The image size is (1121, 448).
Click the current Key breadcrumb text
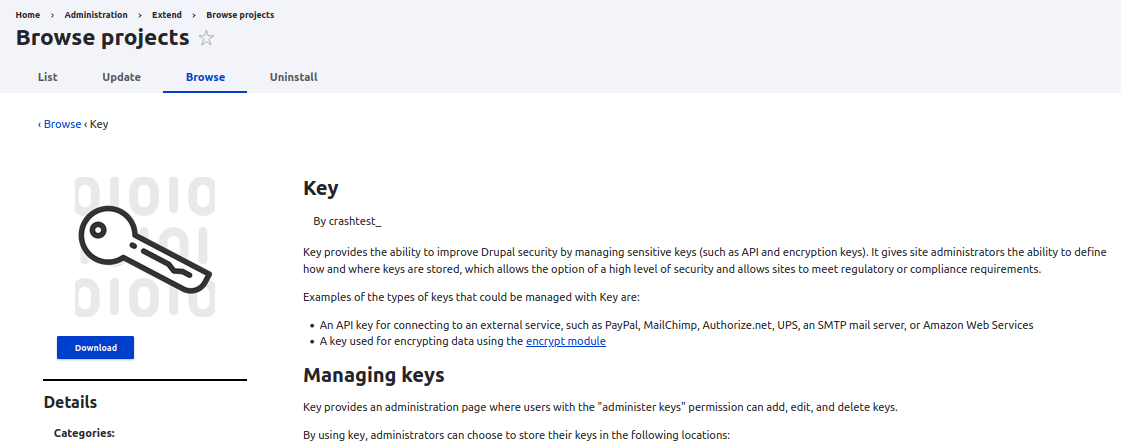pyautogui.click(x=99, y=124)
